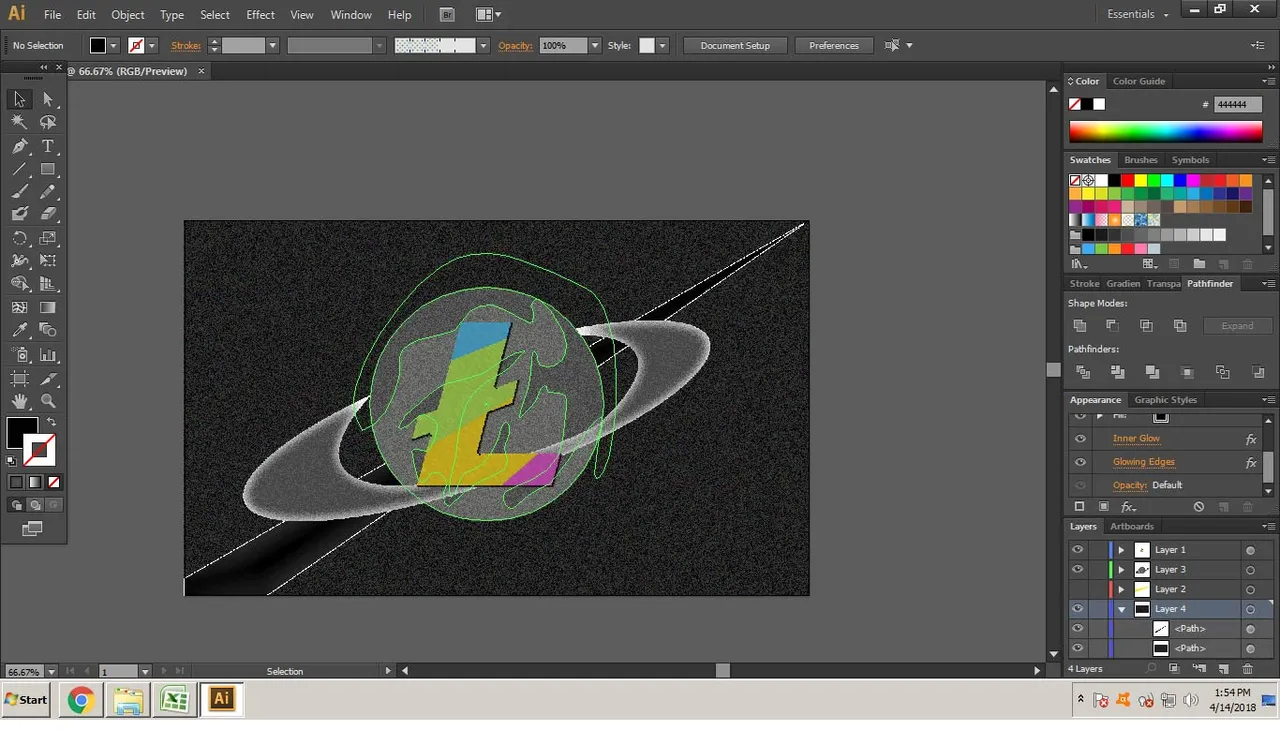Open the Object menu
Viewport: 1280px width, 730px height.
click(128, 15)
